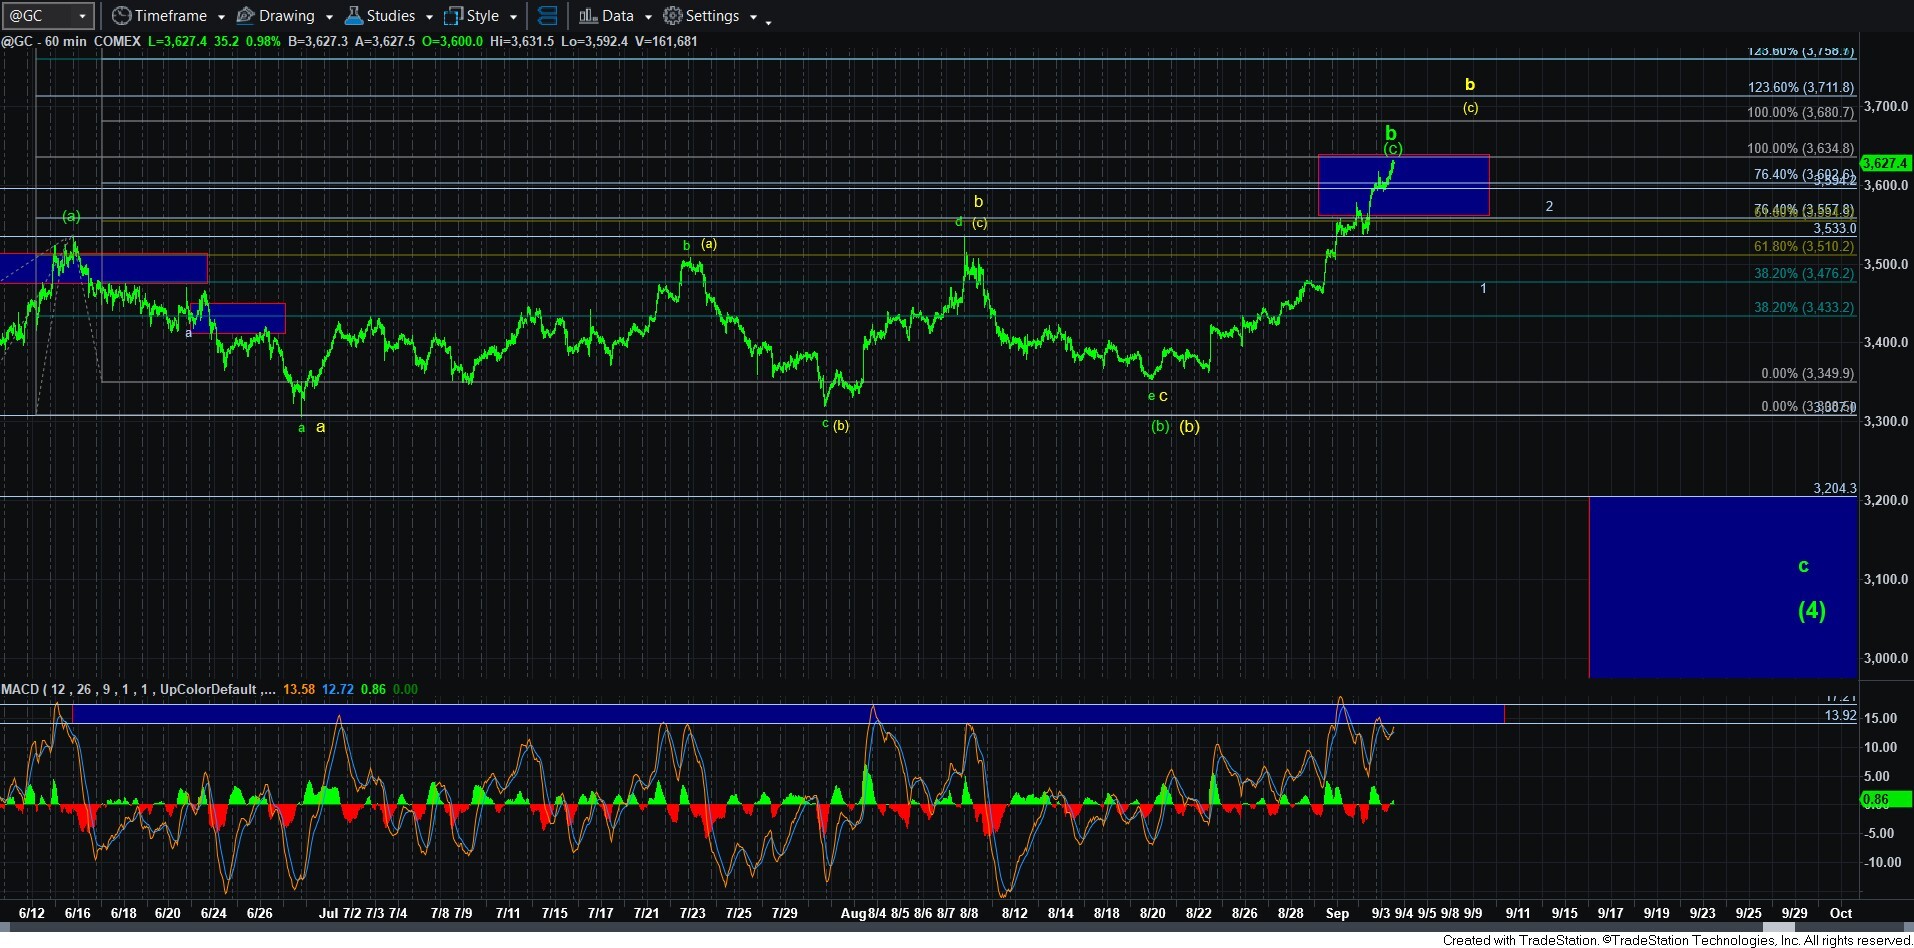Click the 'Jul' date axis label
The image size is (1914, 948).
[x=328, y=913]
